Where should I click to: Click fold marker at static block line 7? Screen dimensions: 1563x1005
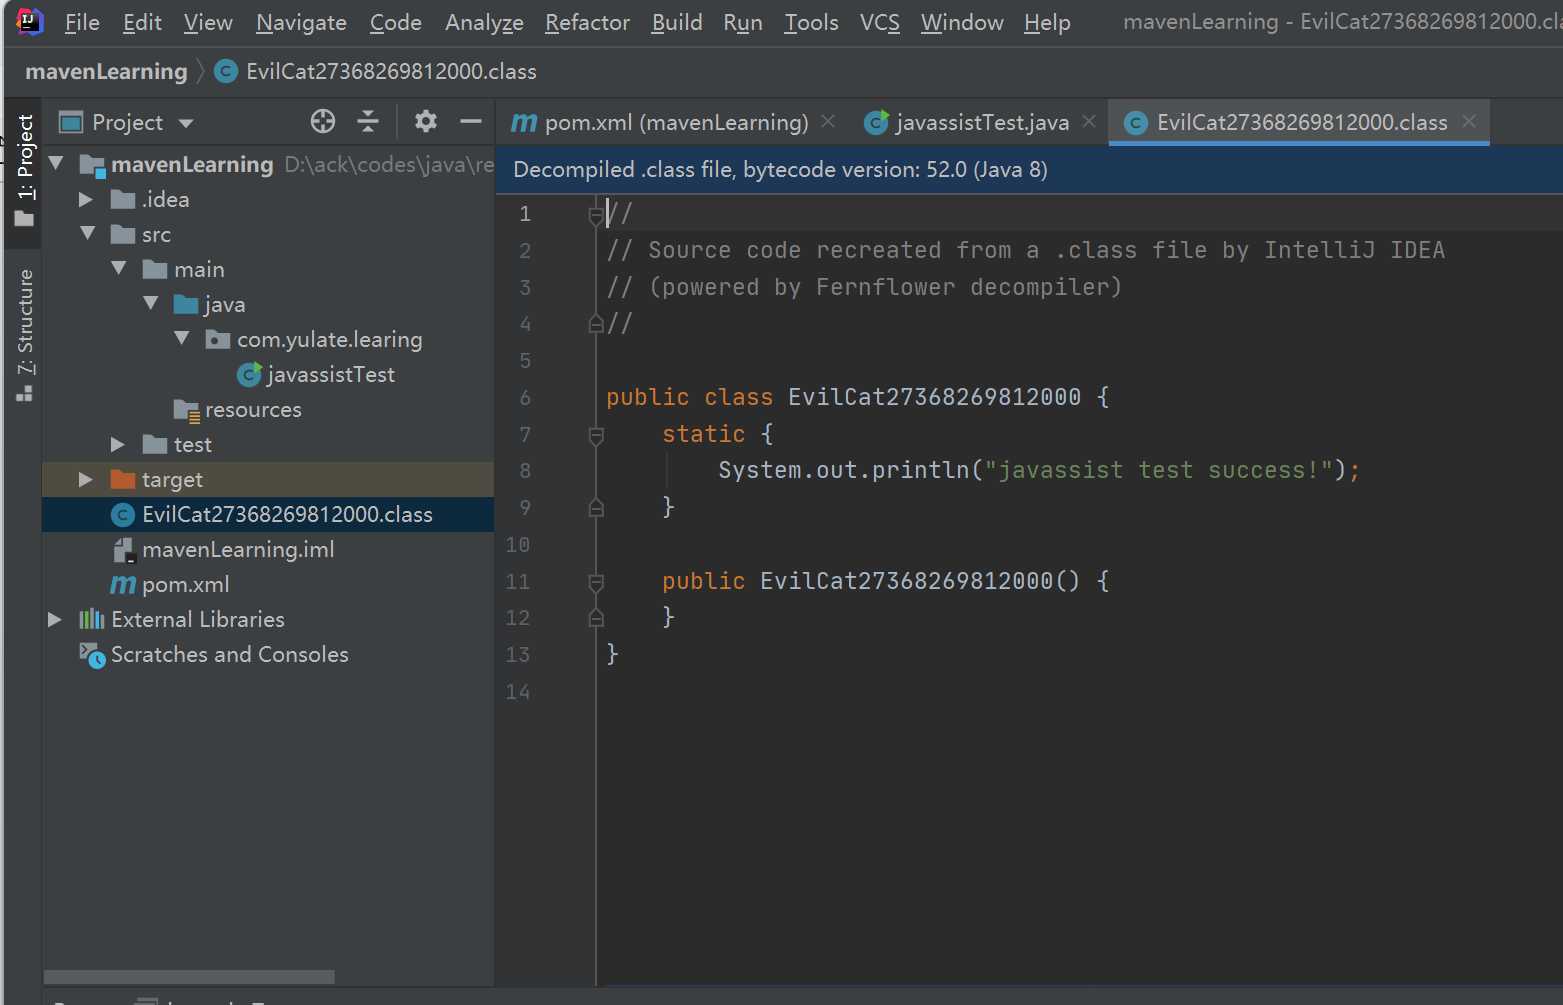click(x=596, y=434)
